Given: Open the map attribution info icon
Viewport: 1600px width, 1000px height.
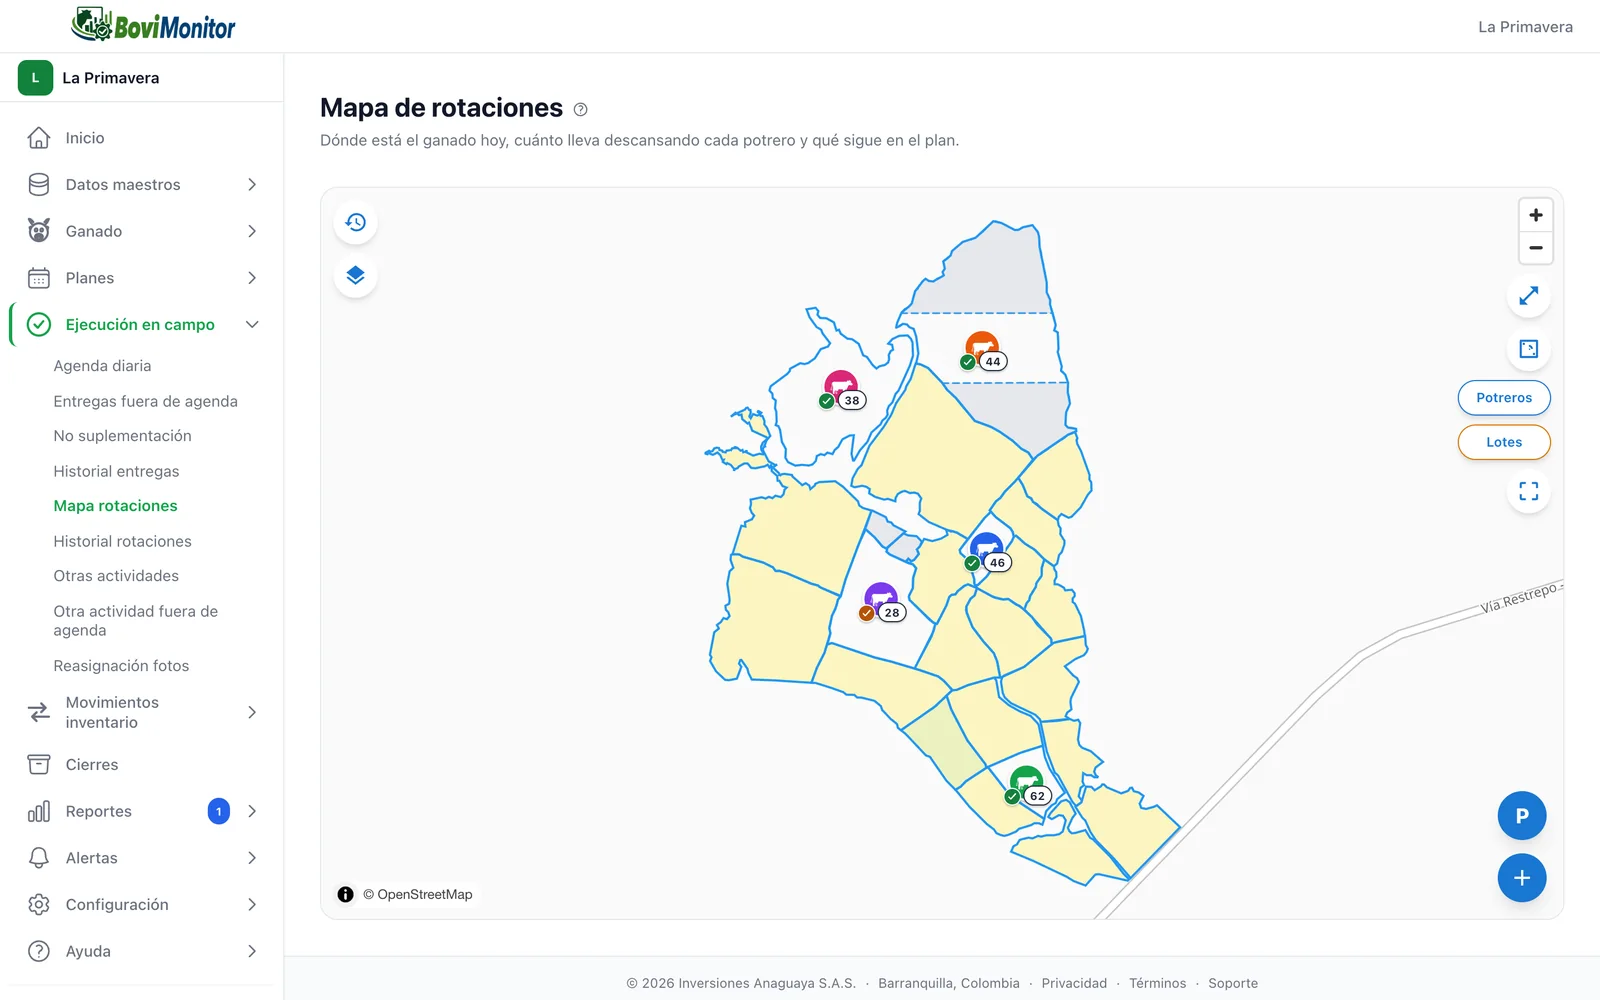Looking at the screenshot, I should click(346, 895).
